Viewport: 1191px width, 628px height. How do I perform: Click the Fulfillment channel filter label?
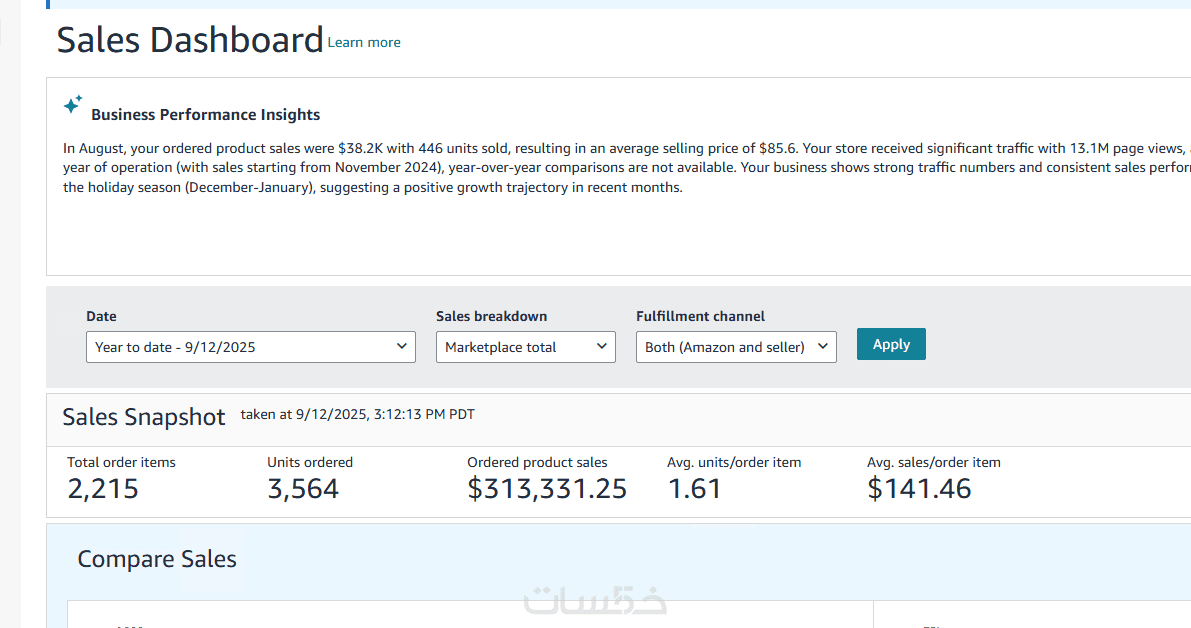(x=700, y=316)
